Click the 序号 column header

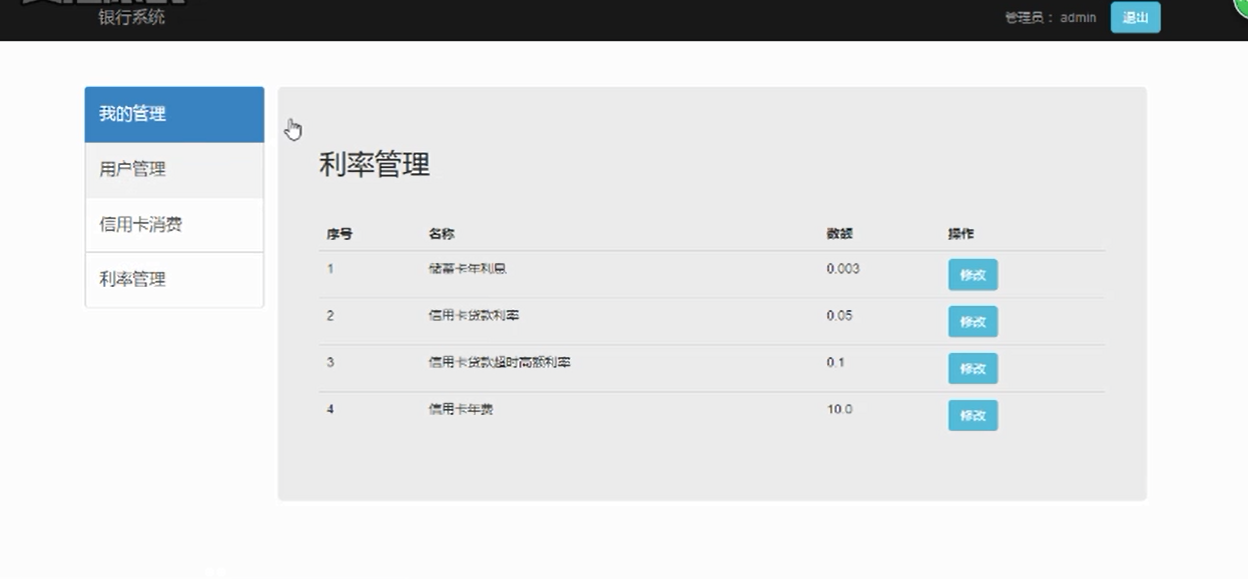[x=339, y=234]
